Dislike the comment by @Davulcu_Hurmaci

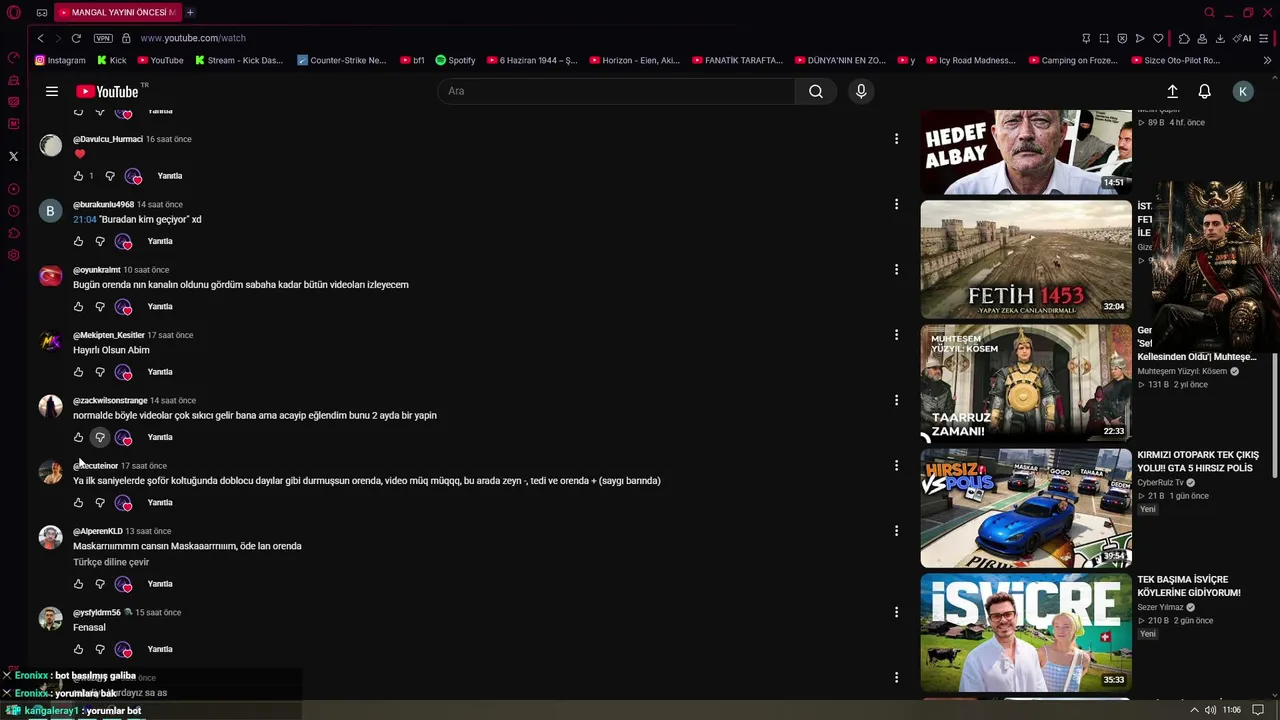[x=110, y=176]
